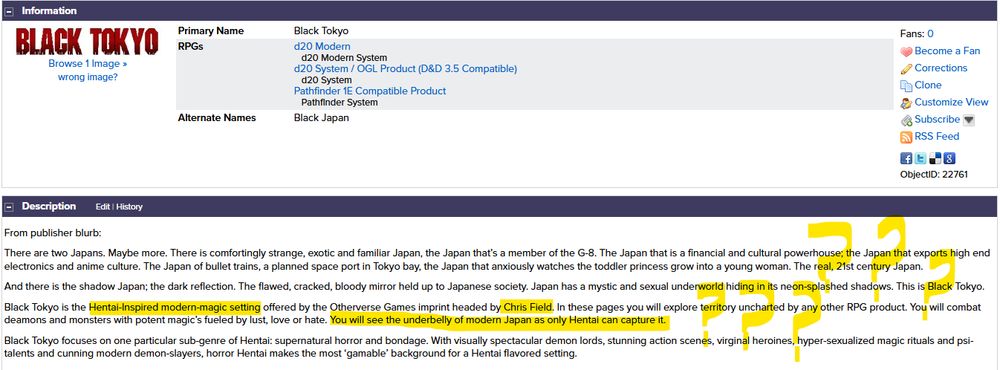
Task: Share on Twitter icon
Action: (x=920, y=159)
